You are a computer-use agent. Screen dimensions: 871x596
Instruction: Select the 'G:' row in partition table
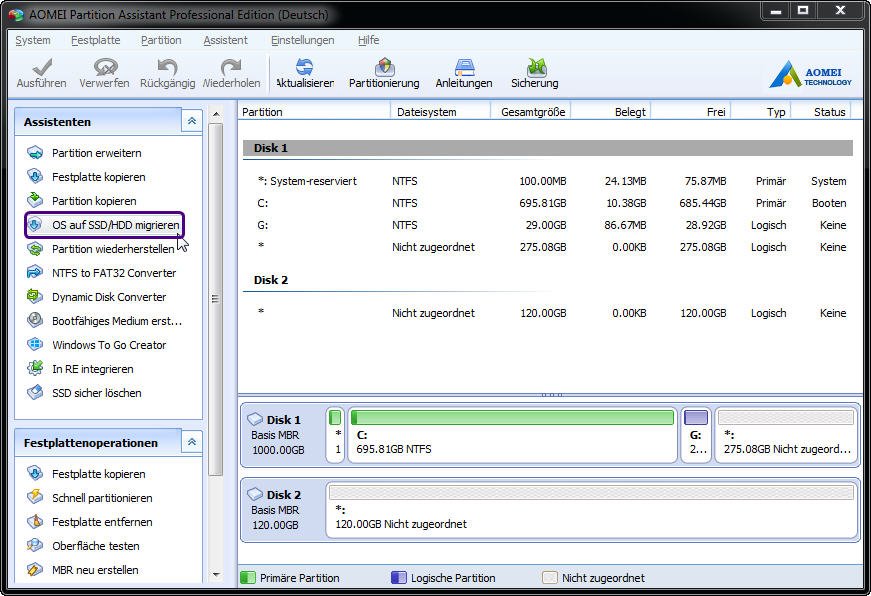(548, 225)
